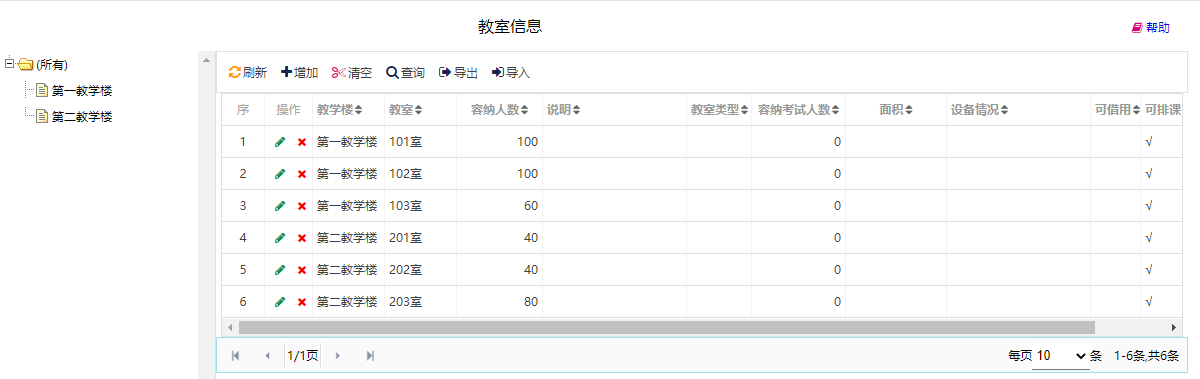Click capacity value 60 in row 103室
Viewport: 1200px width, 379px height.
point(530,206)
